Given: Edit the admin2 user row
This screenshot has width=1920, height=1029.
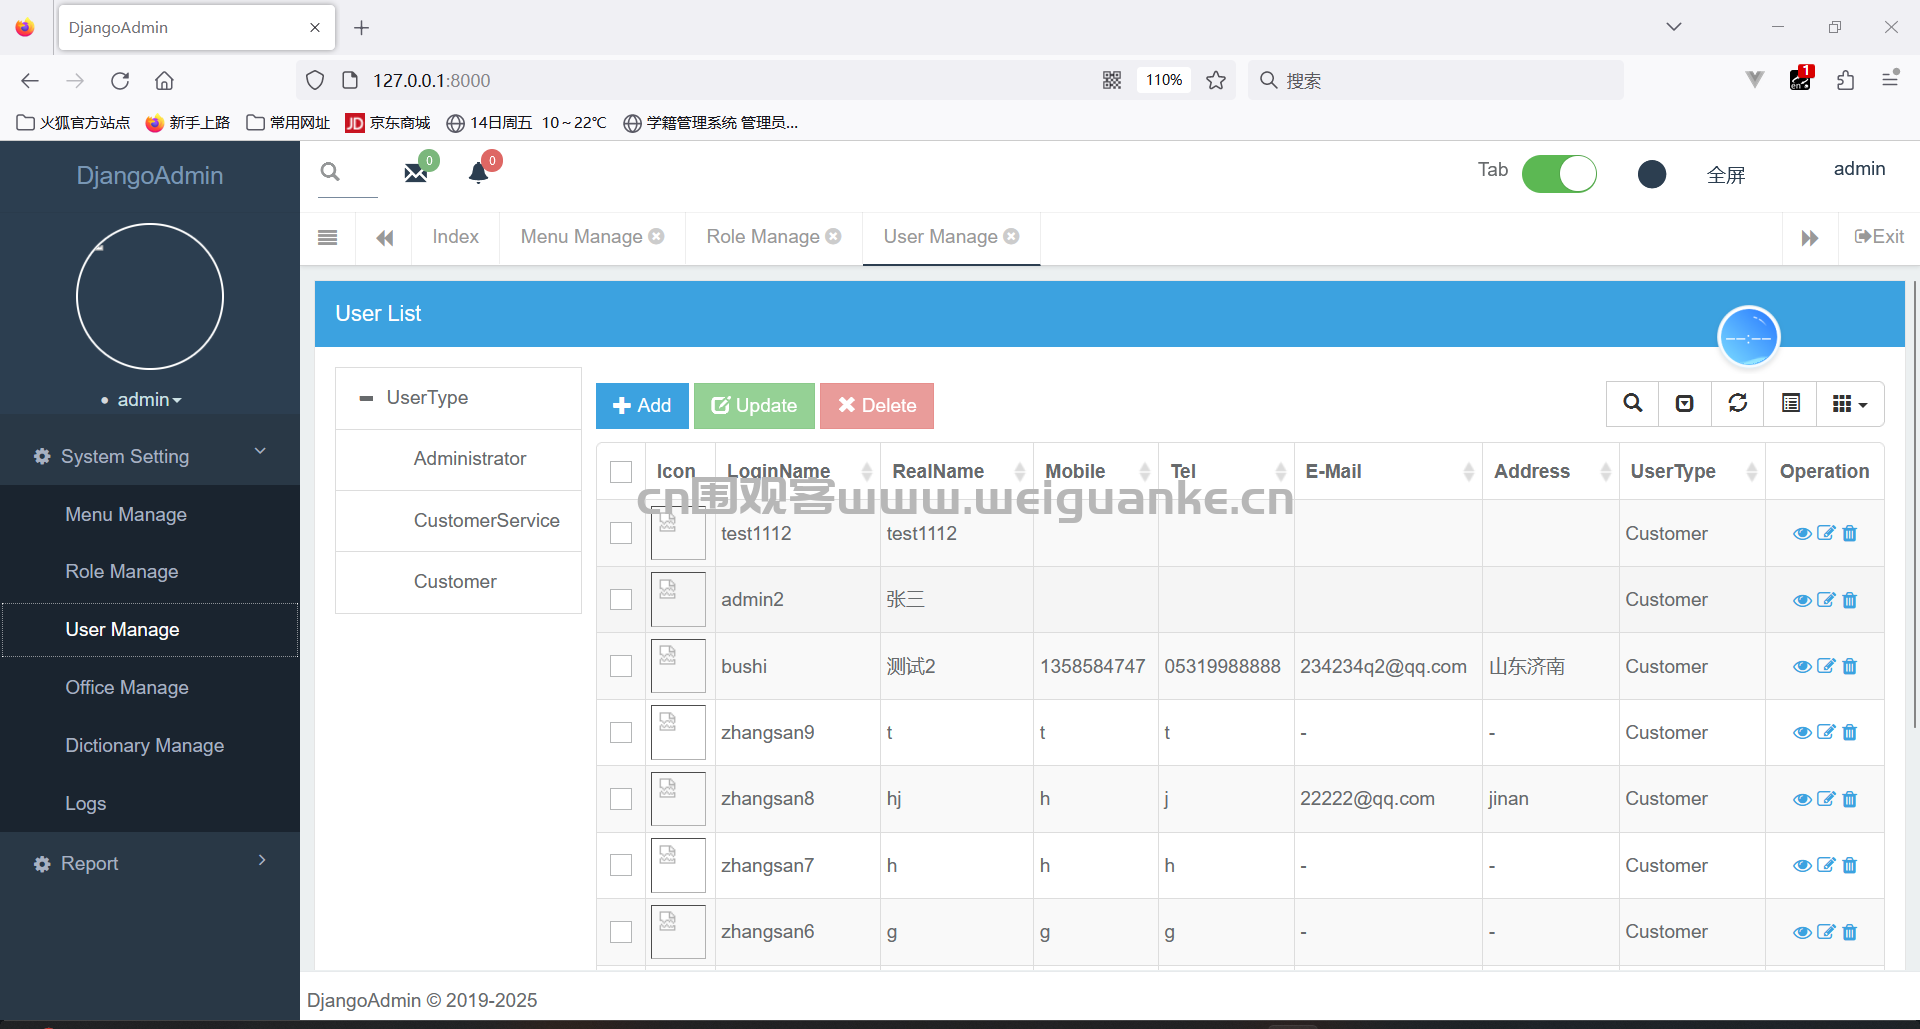Looking at the screenshot, I should pyautogui.click(x=1826, y=600).
